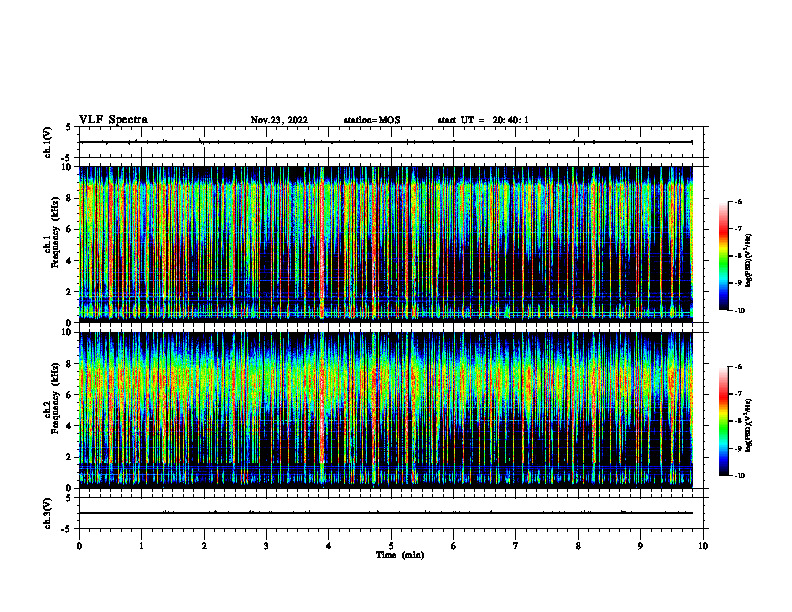Click the ch.3 voltage waveform trace
Image resolution: width=792 pixels, height=612 pixels.
click(386, 513)
